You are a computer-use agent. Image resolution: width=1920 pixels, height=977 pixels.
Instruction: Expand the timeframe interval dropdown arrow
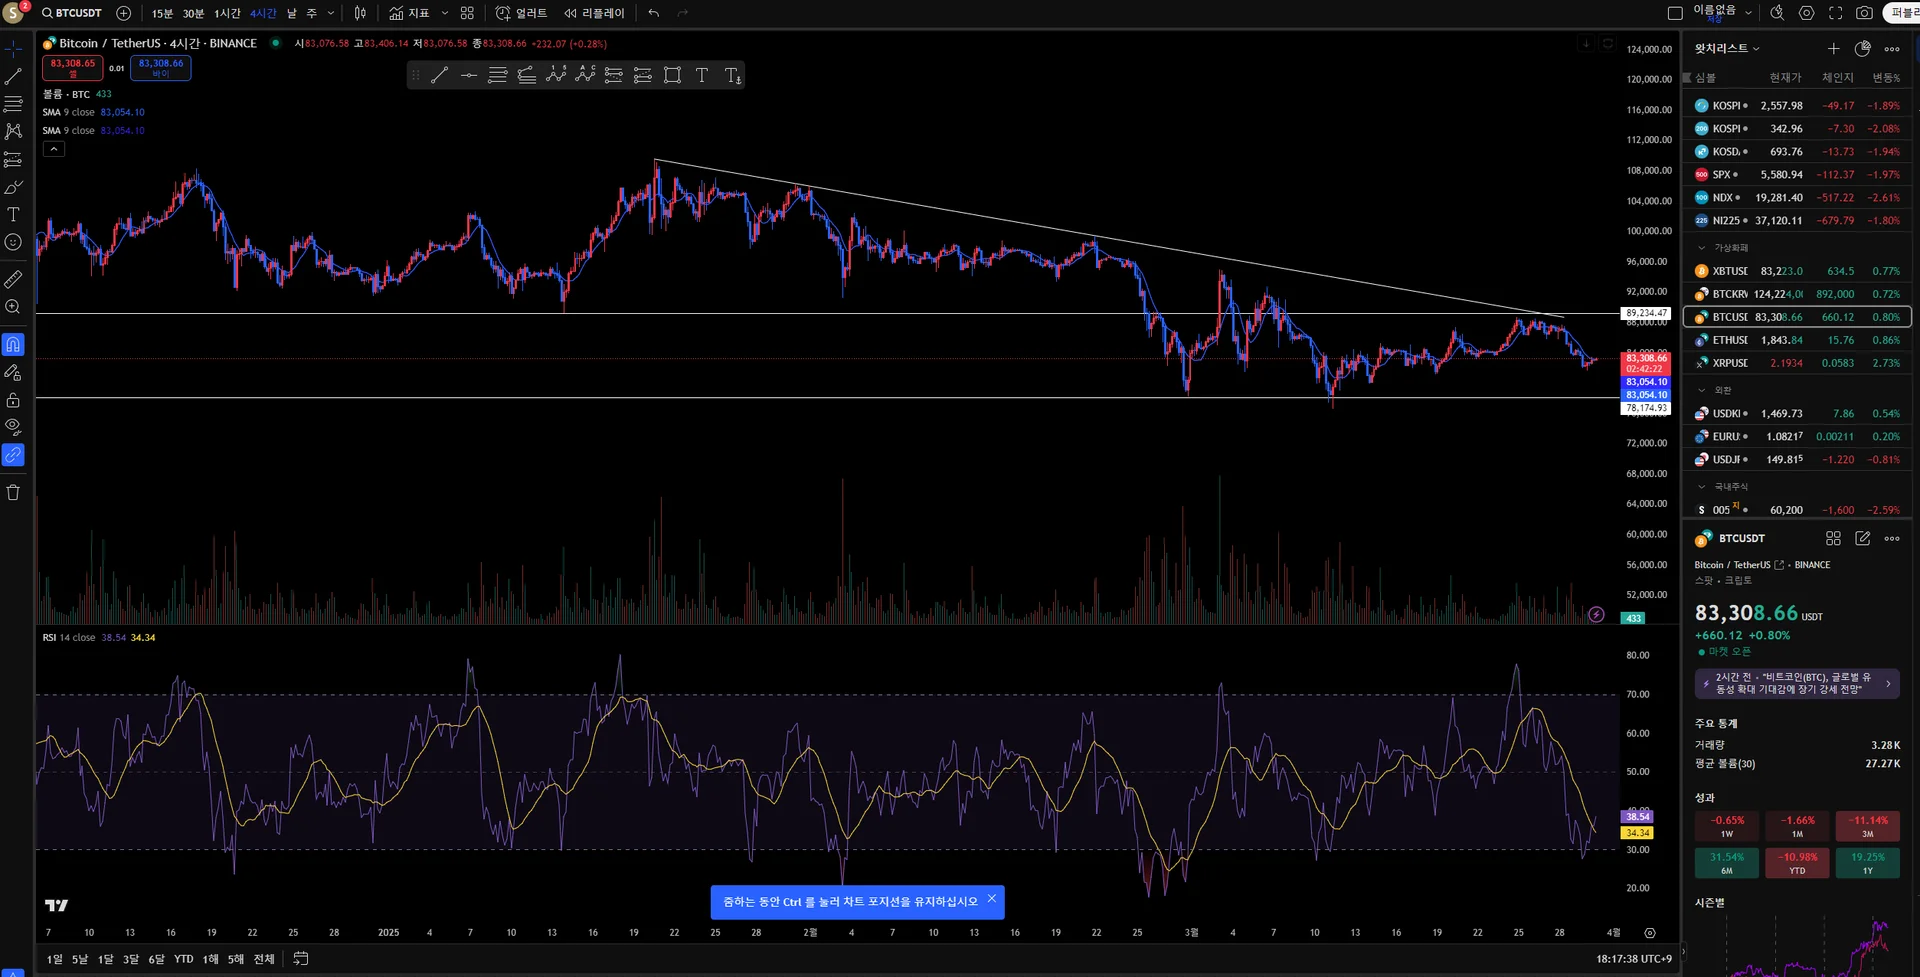point(331,13)
